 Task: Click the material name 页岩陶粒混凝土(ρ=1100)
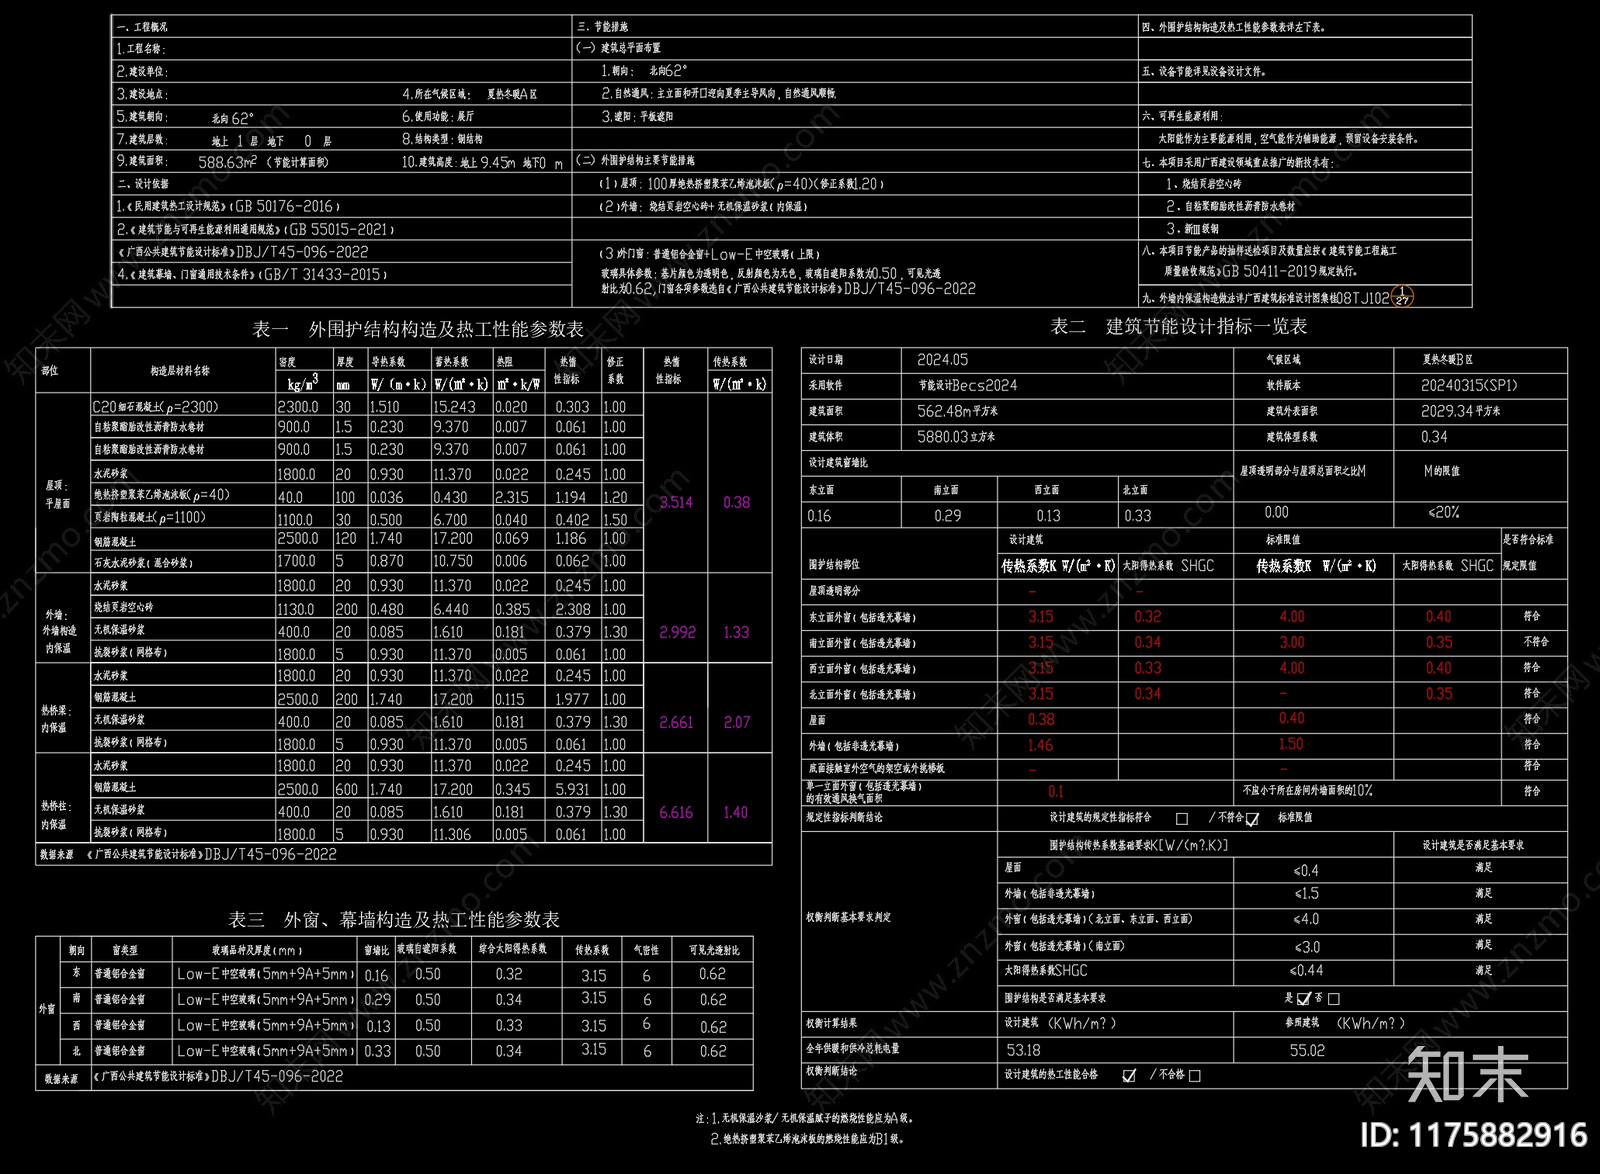click(150, 518)
